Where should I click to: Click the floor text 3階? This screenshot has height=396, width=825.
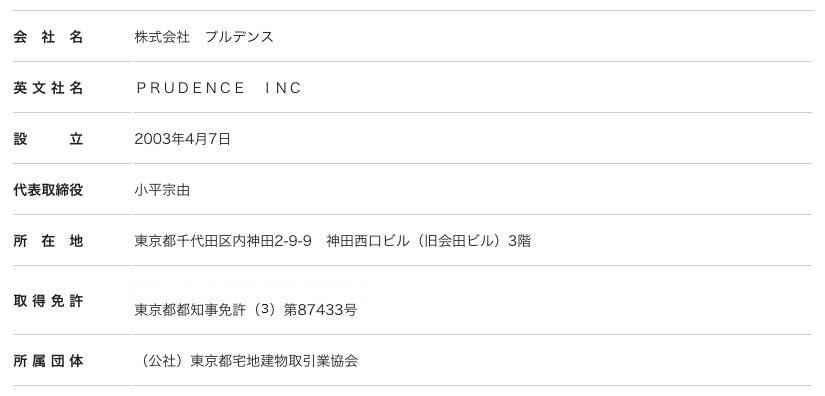click(519, 241)
